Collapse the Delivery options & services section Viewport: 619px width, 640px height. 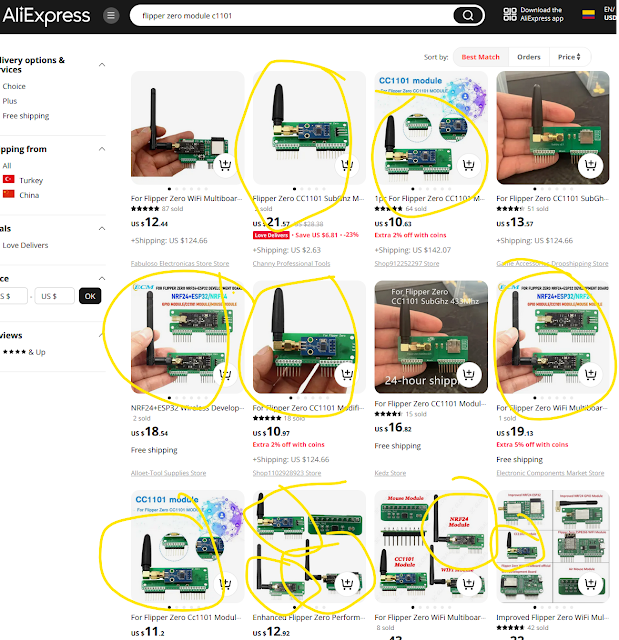point(102,64)
